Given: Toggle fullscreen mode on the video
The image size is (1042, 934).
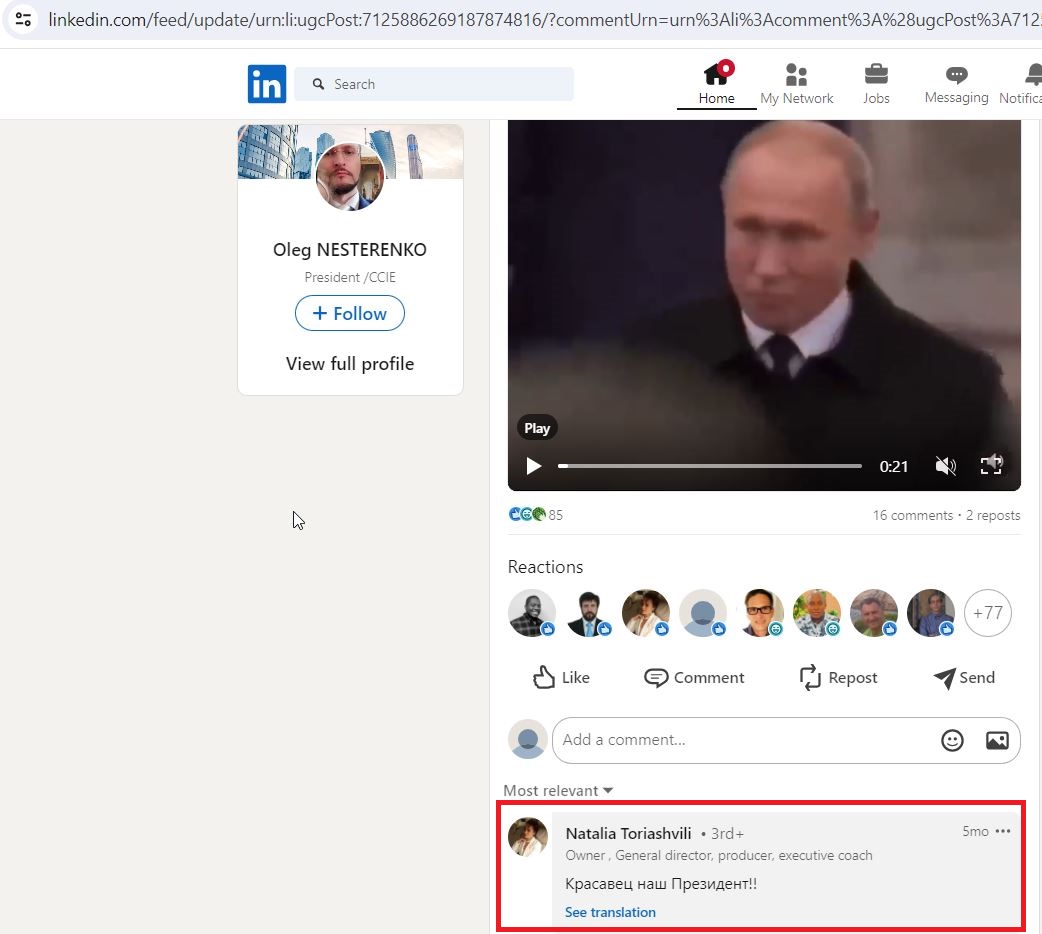Looking at the screenshot, I should point(991,465).
